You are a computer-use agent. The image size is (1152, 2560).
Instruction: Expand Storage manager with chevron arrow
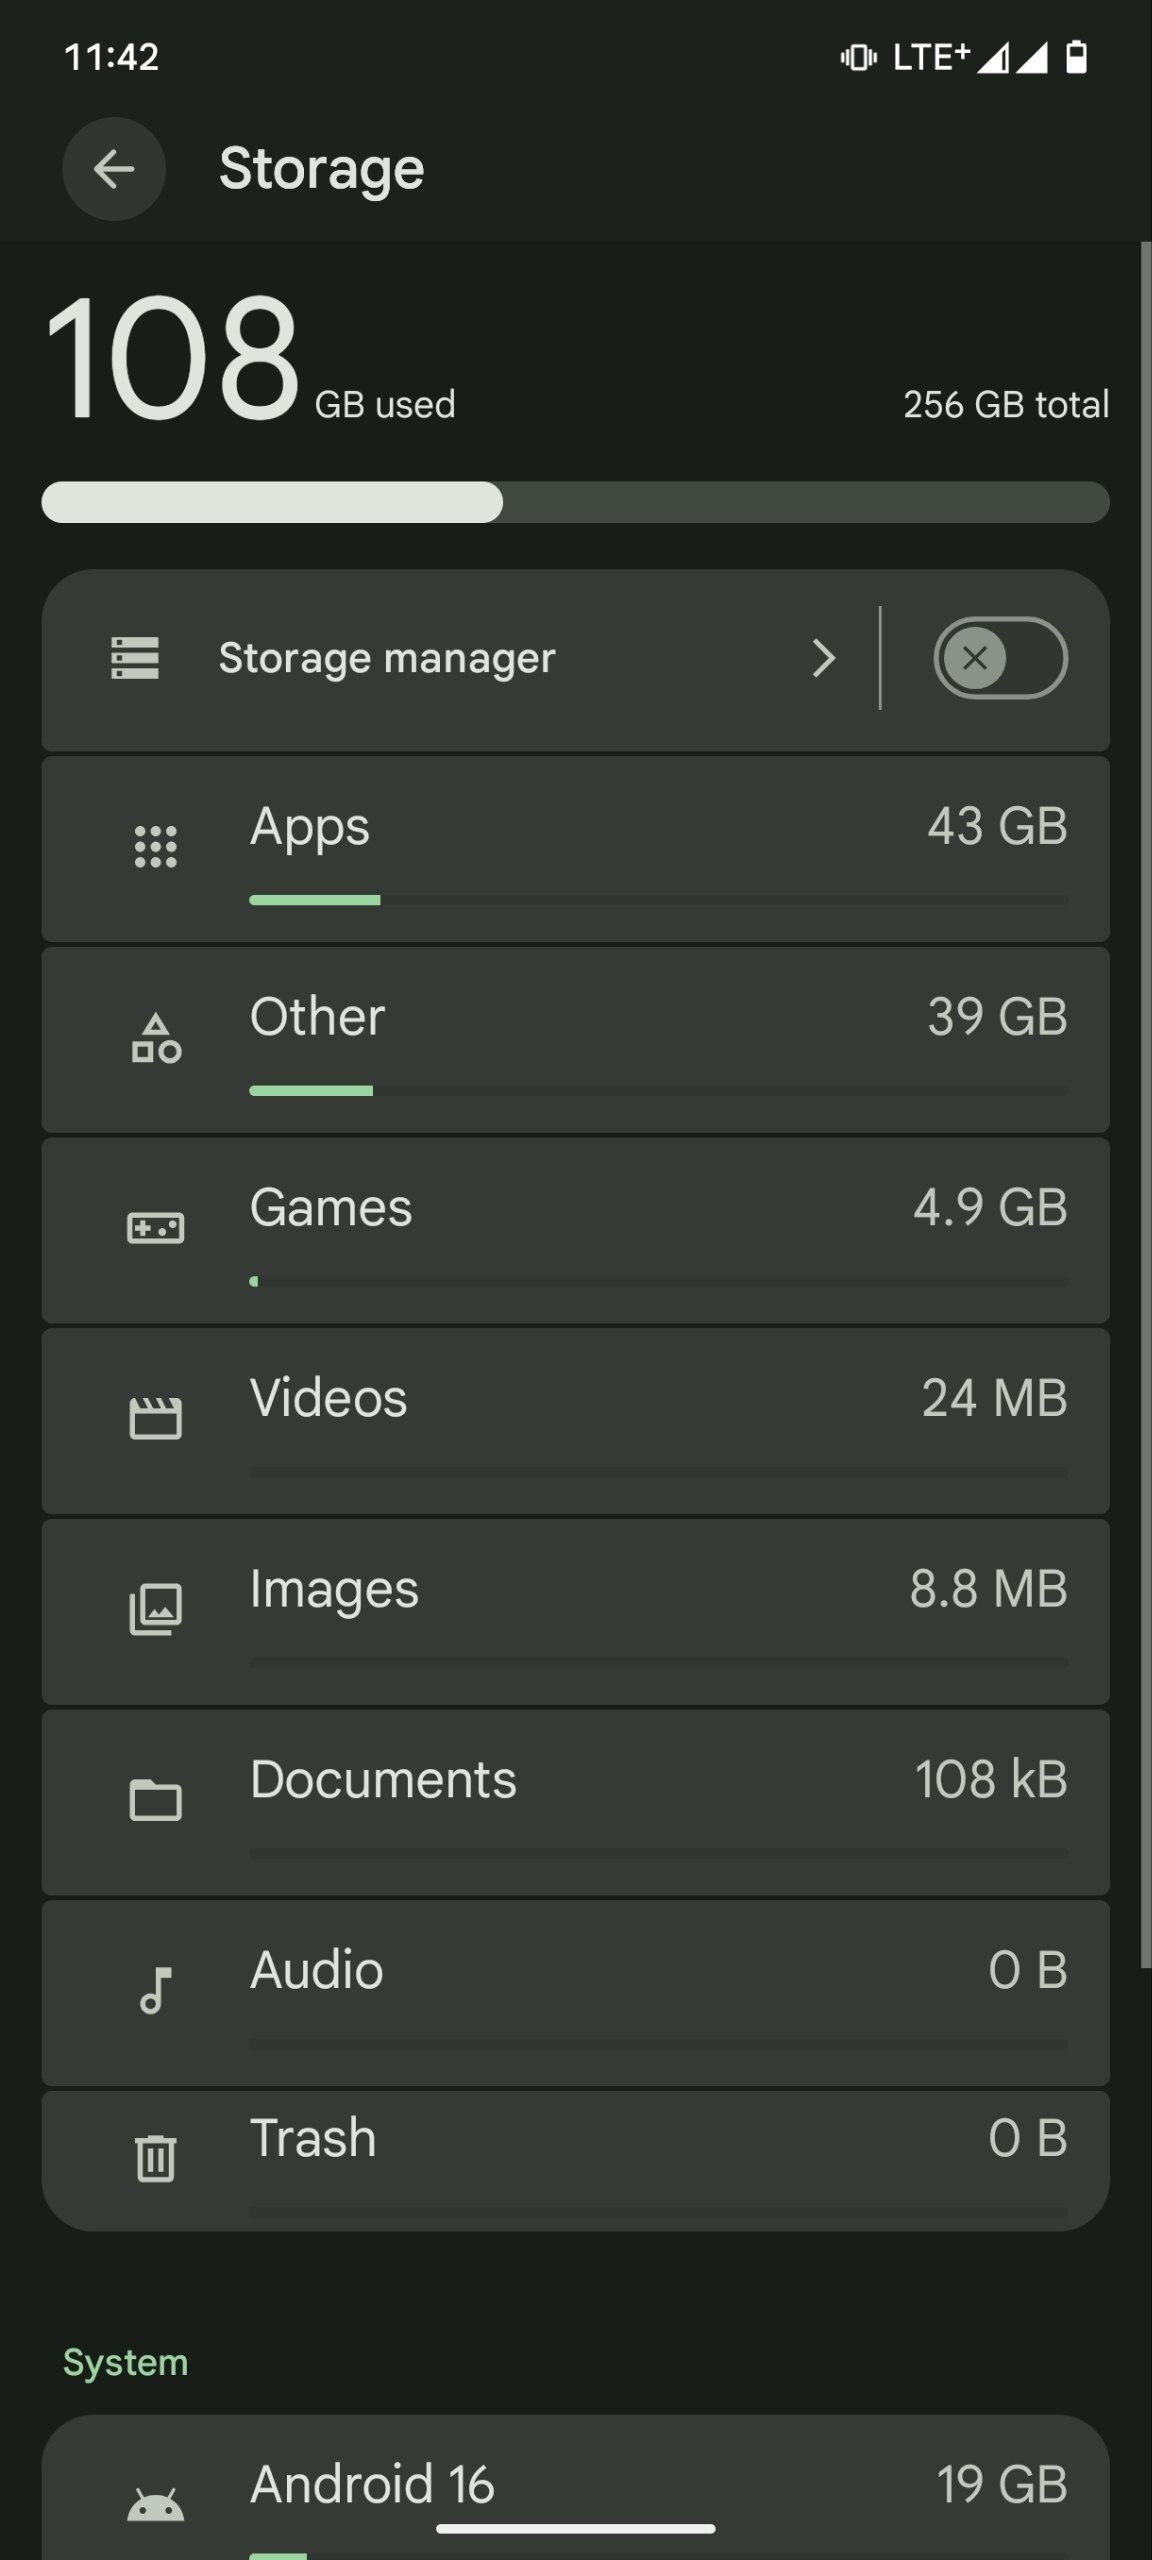(x=823, y=658)
